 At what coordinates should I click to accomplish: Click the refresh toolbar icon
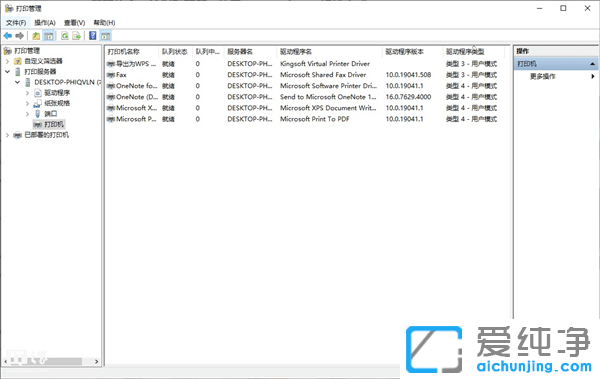click(65, 36)
